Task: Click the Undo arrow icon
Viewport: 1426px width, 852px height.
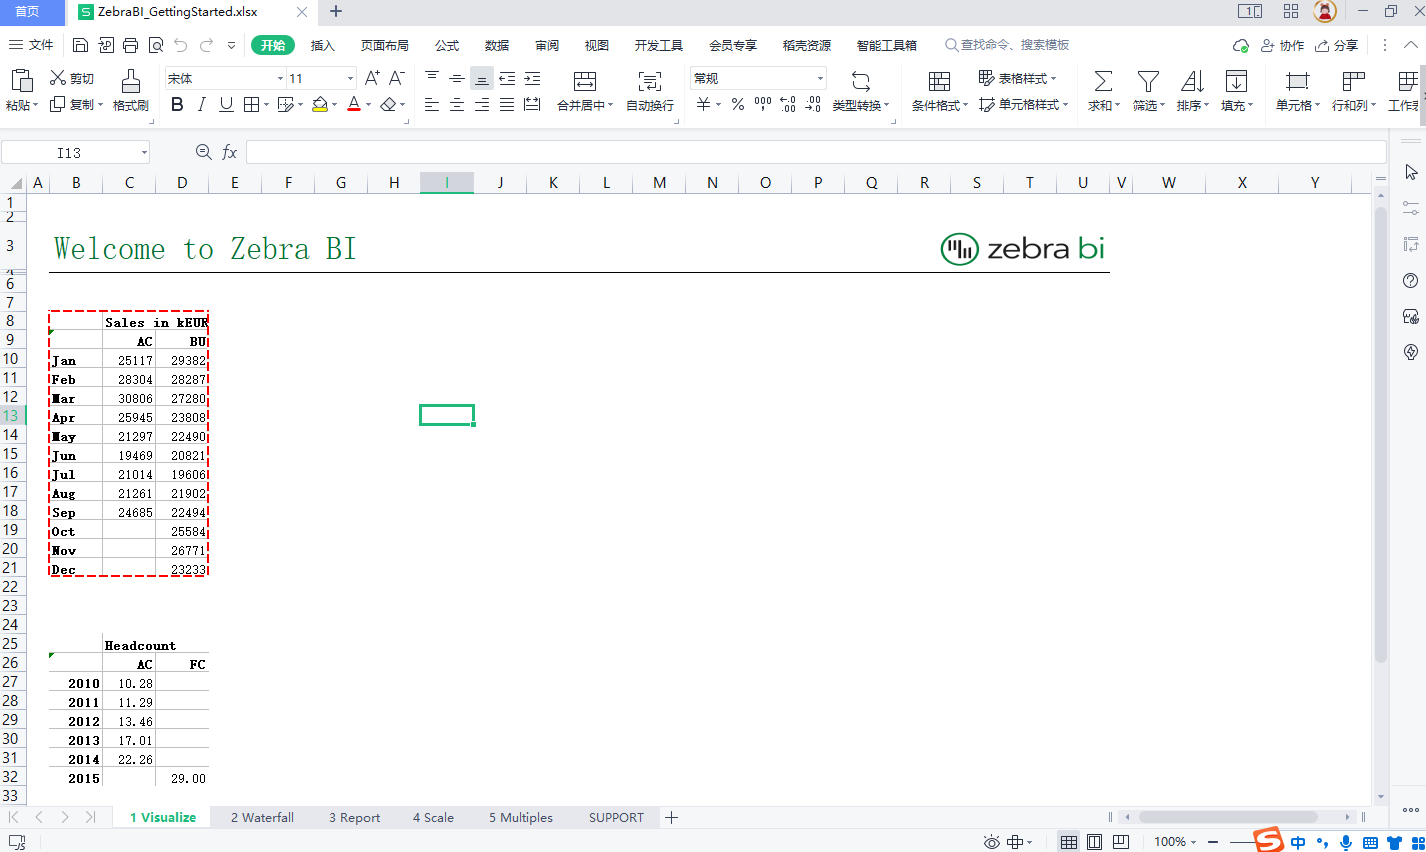Action: tap(181, 45)
